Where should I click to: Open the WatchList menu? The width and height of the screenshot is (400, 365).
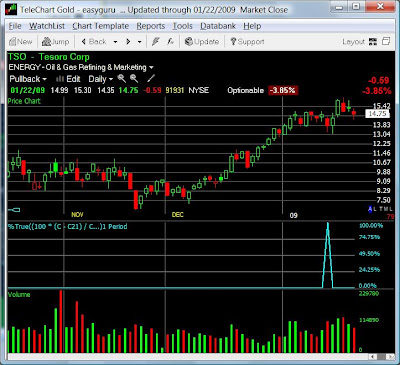47,26
